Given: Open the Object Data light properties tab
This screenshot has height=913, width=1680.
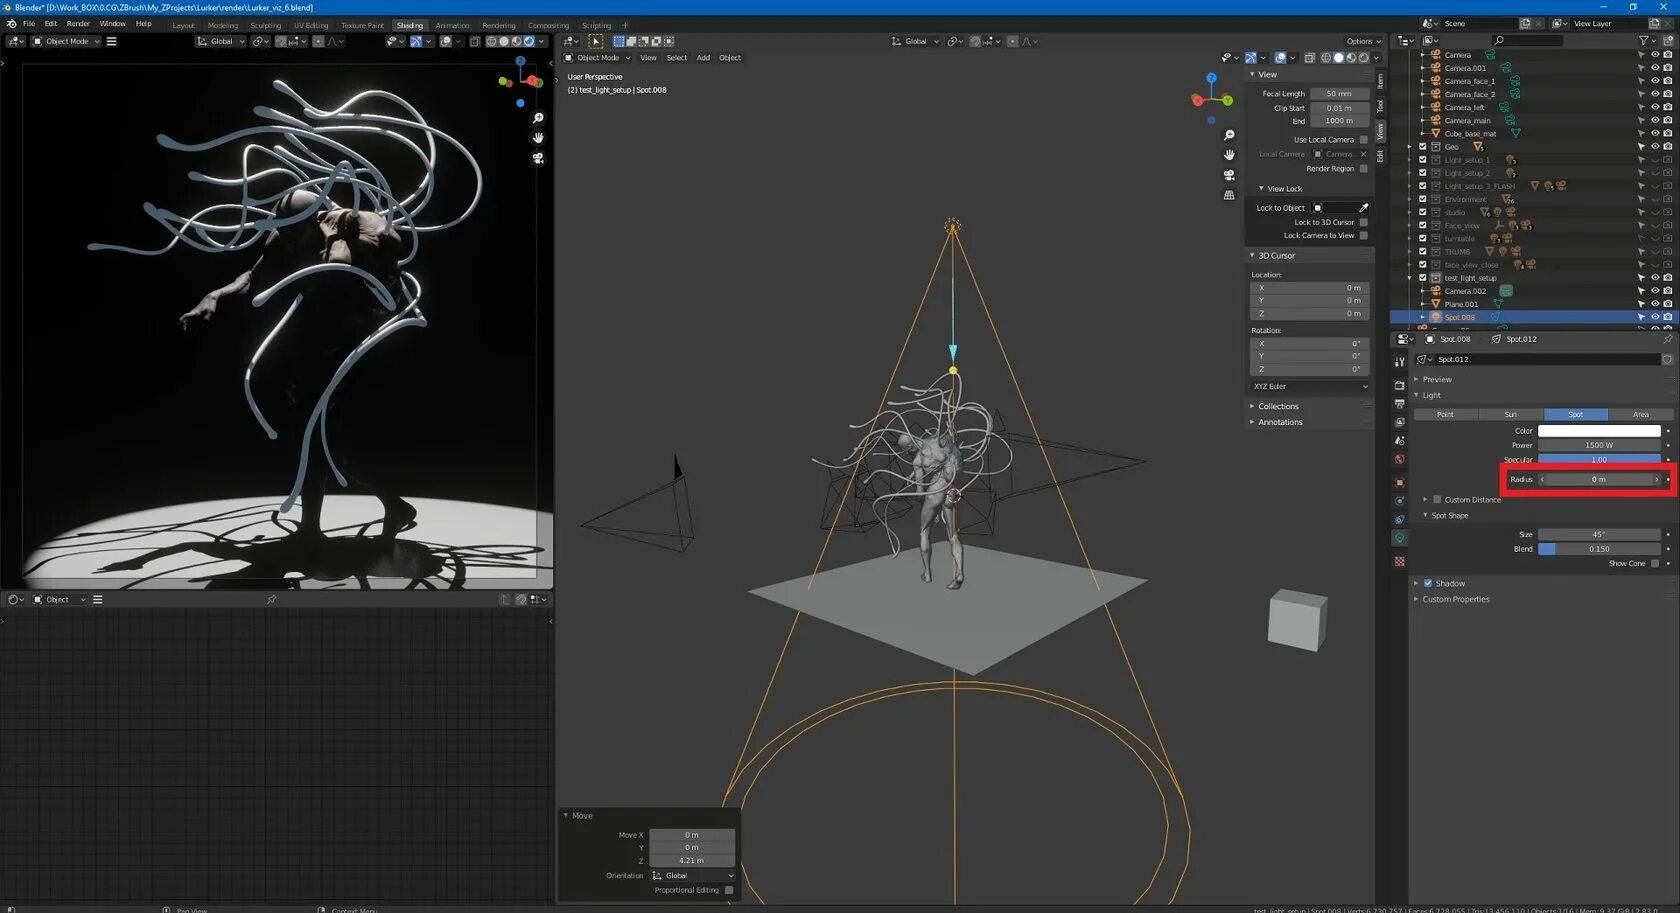Looking at the screenshot, I should [1399, 538].
